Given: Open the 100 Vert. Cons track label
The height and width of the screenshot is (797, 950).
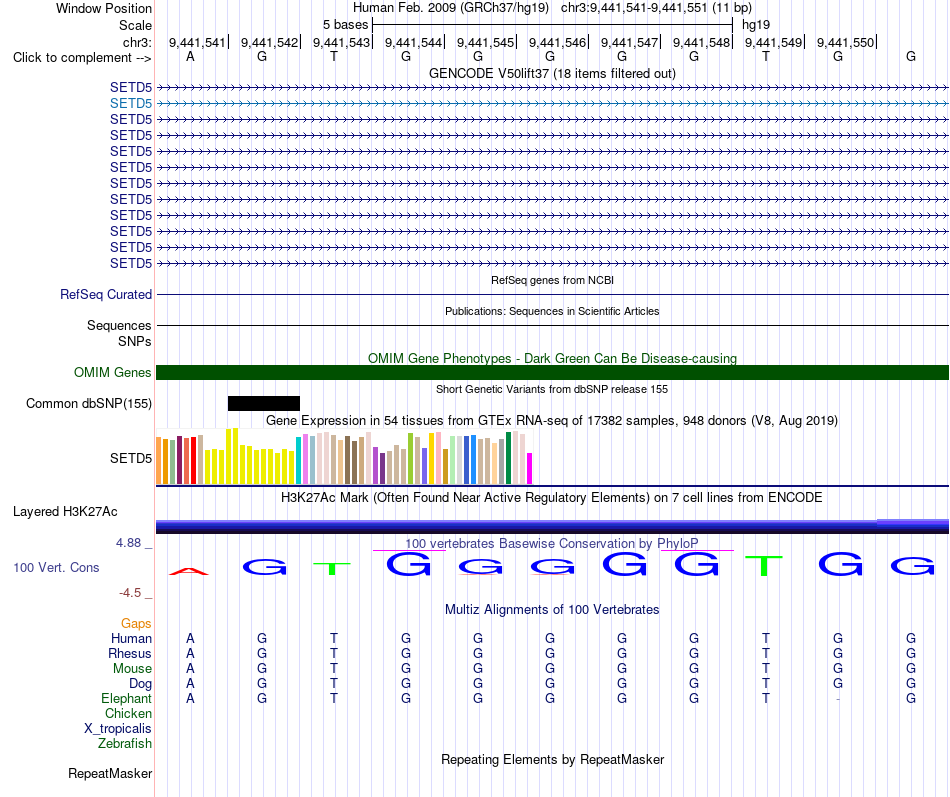Looking at the screenshot, I should tap(56, 567).
